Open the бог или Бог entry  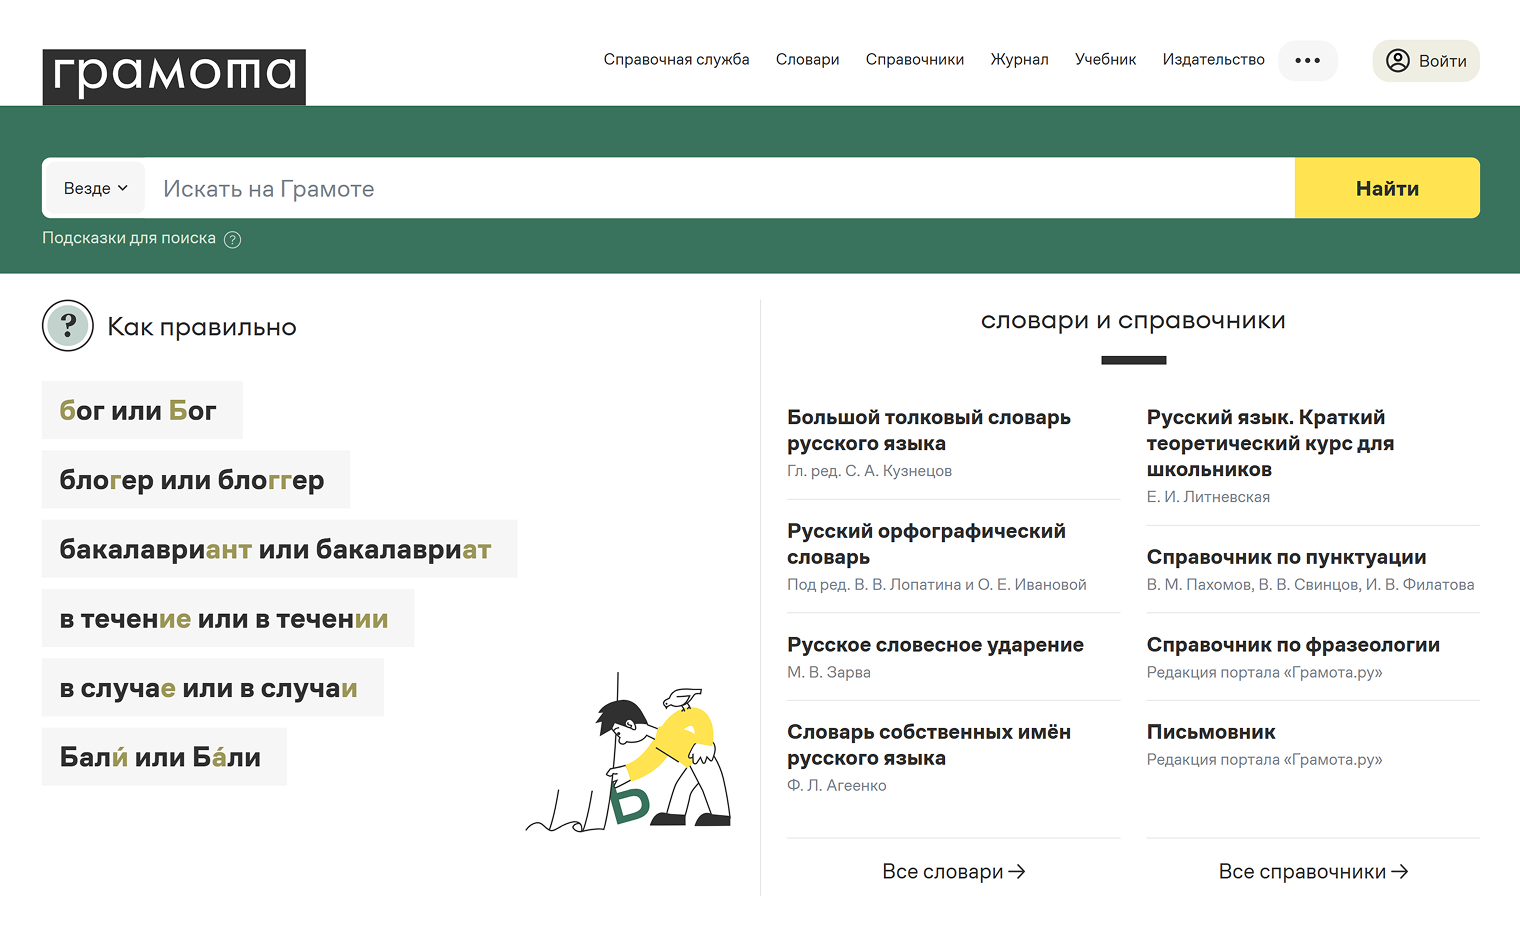[142, 410]
